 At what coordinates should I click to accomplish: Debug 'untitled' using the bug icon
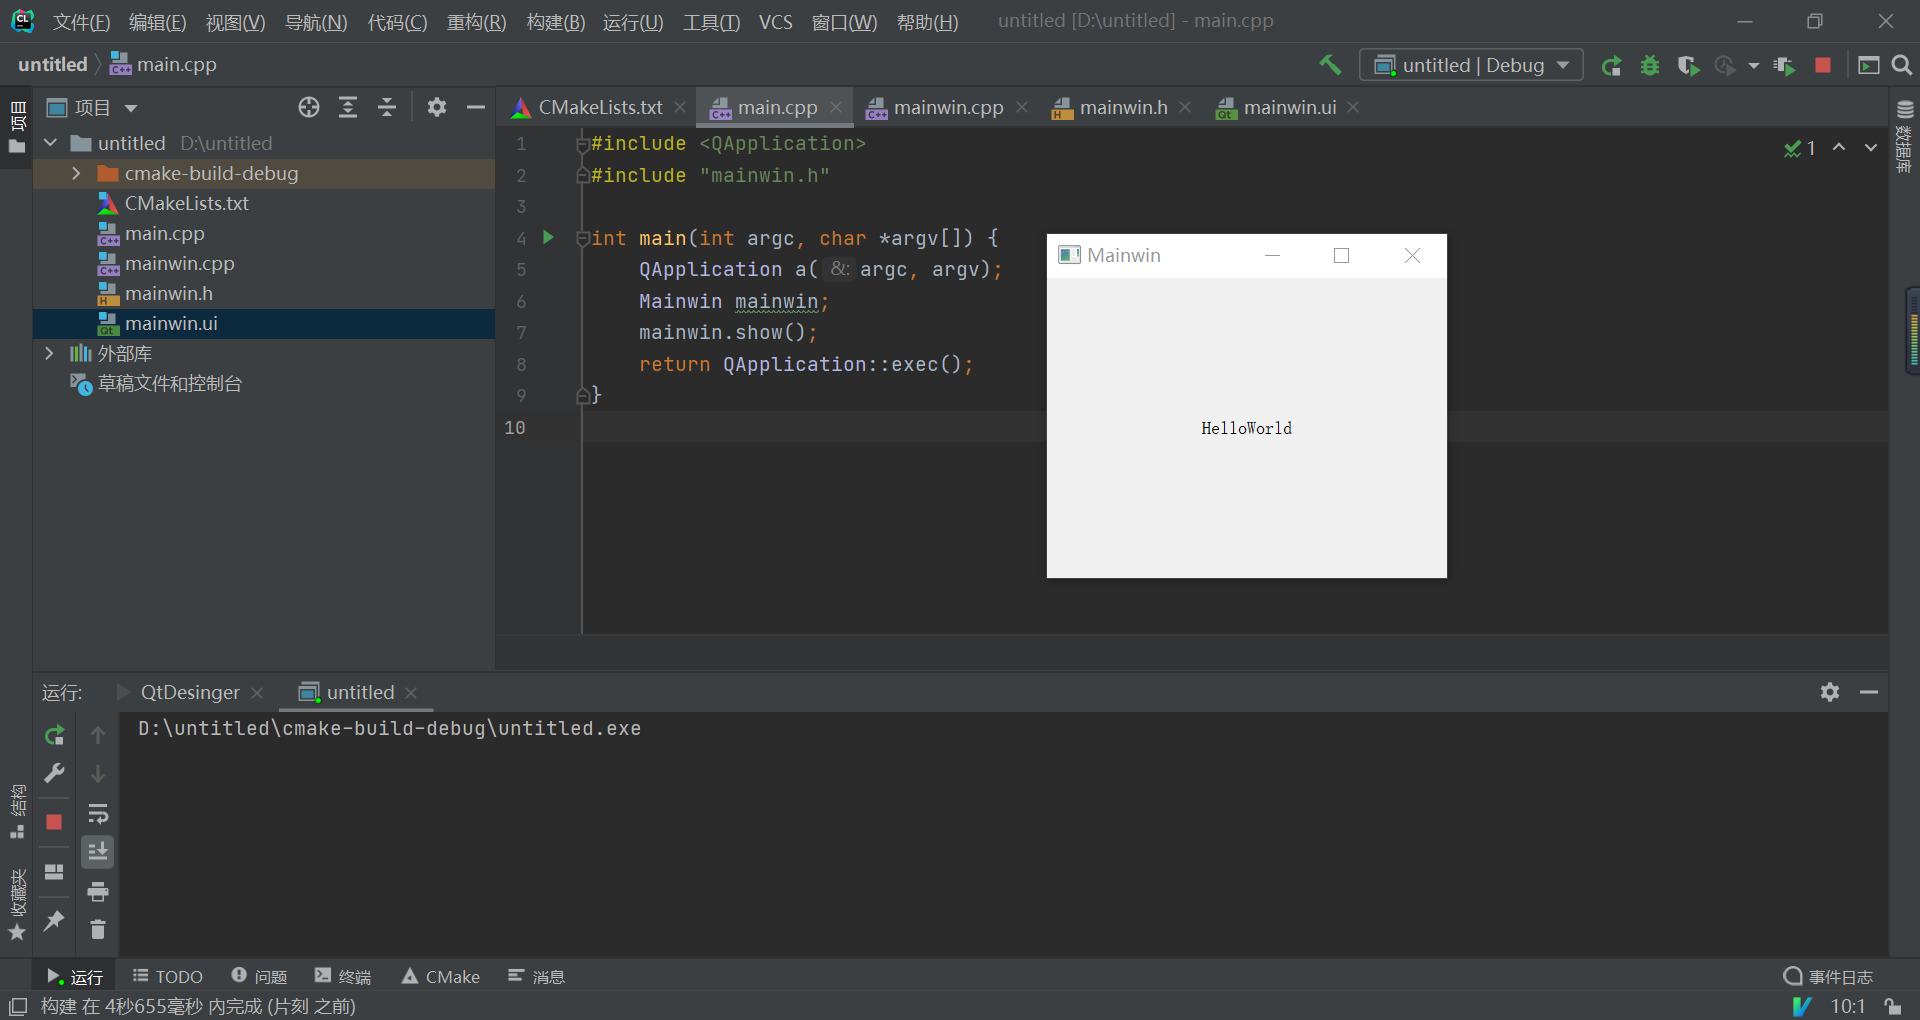pyautogui.click(x=1650, y=64)
